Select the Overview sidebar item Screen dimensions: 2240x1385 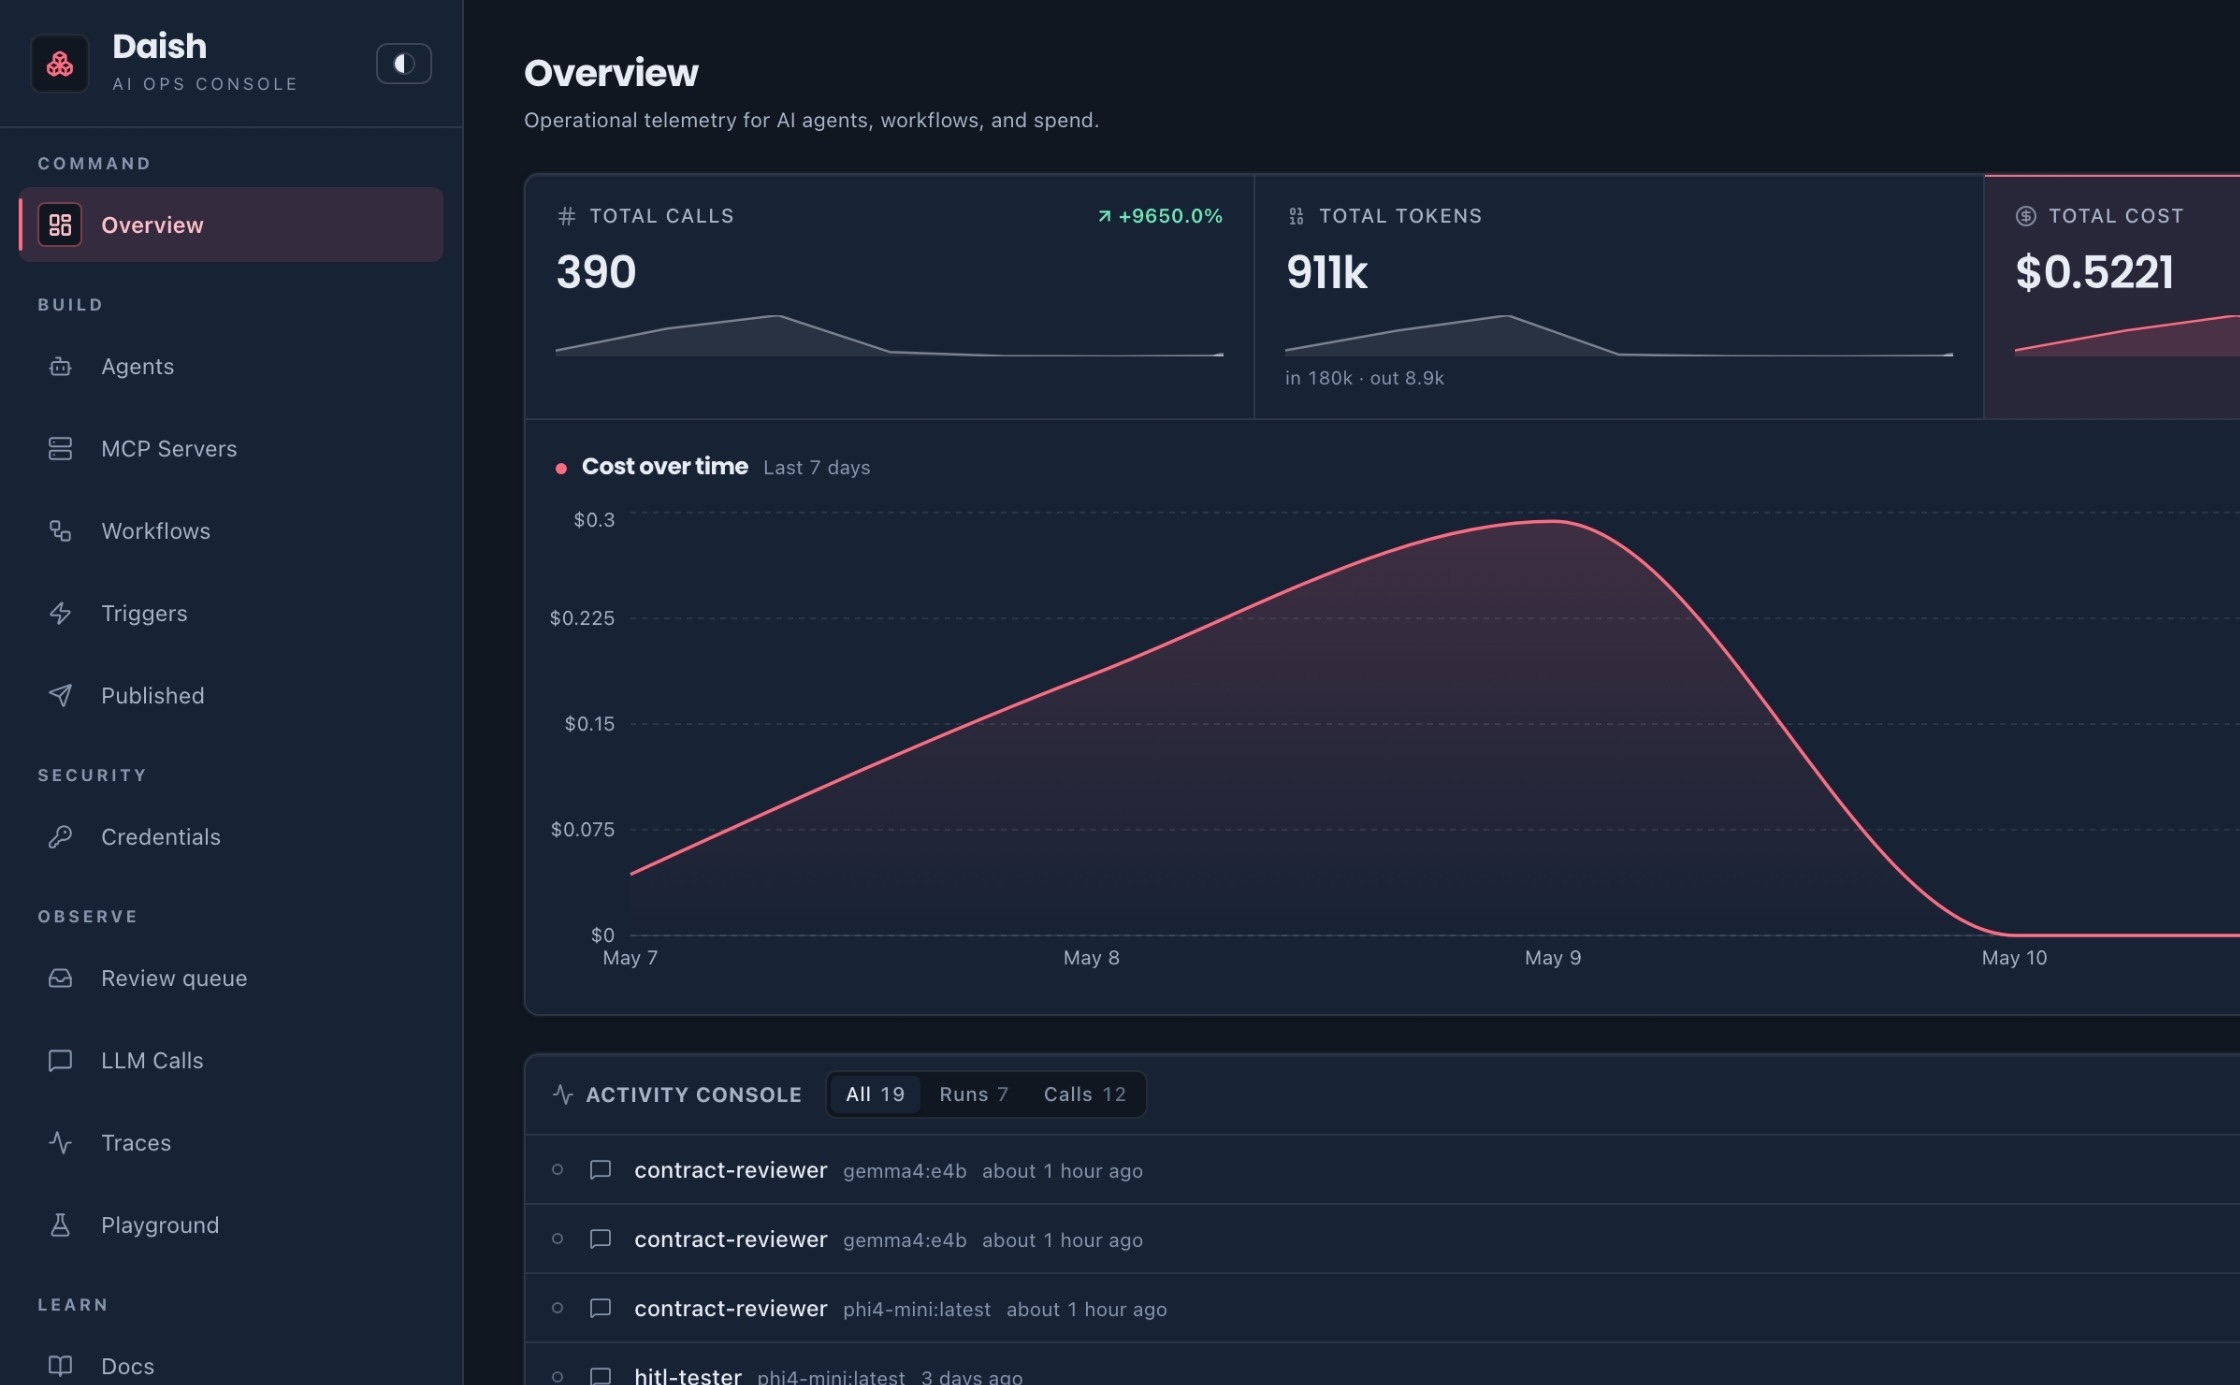click(x=231, y=225)
